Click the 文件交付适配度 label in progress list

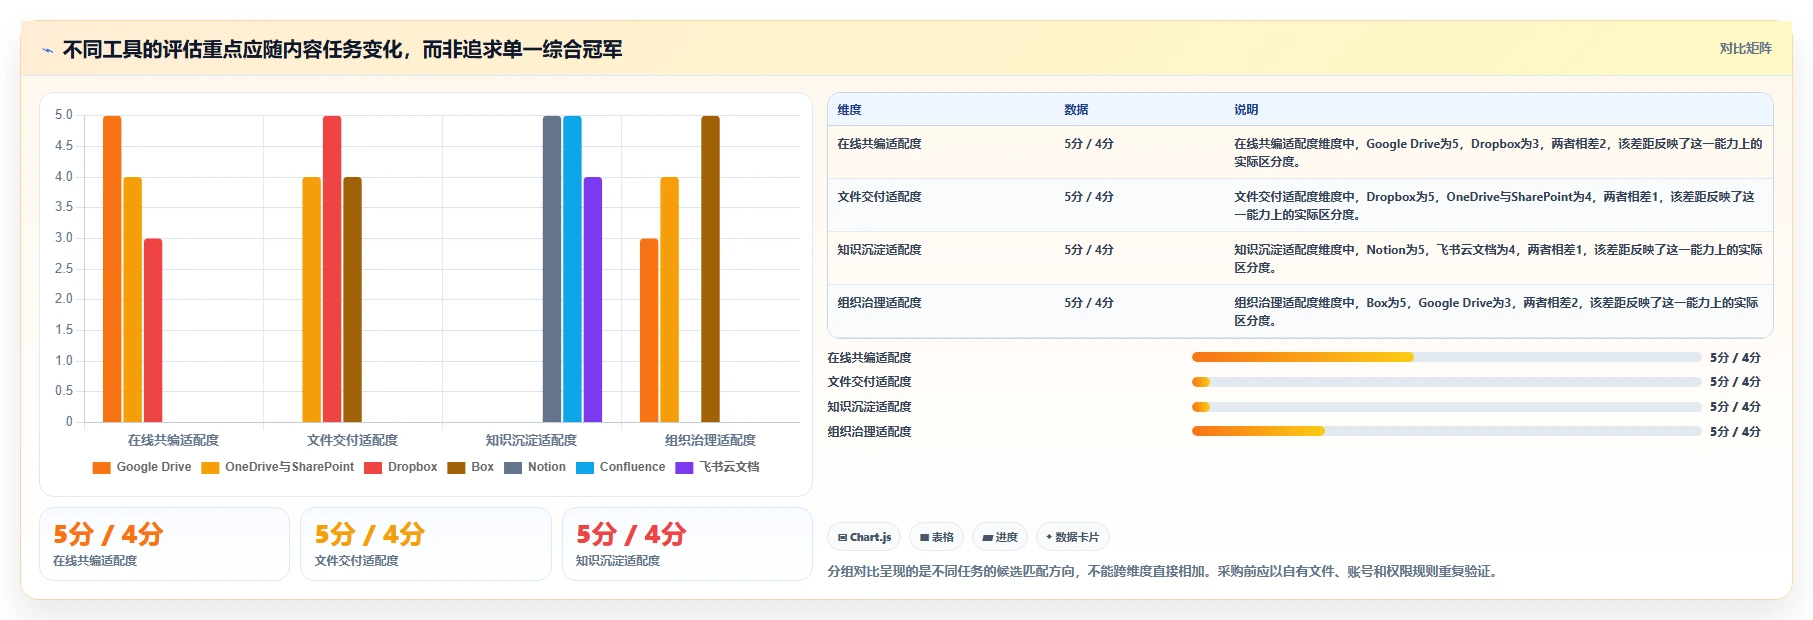tap(869, 382)
